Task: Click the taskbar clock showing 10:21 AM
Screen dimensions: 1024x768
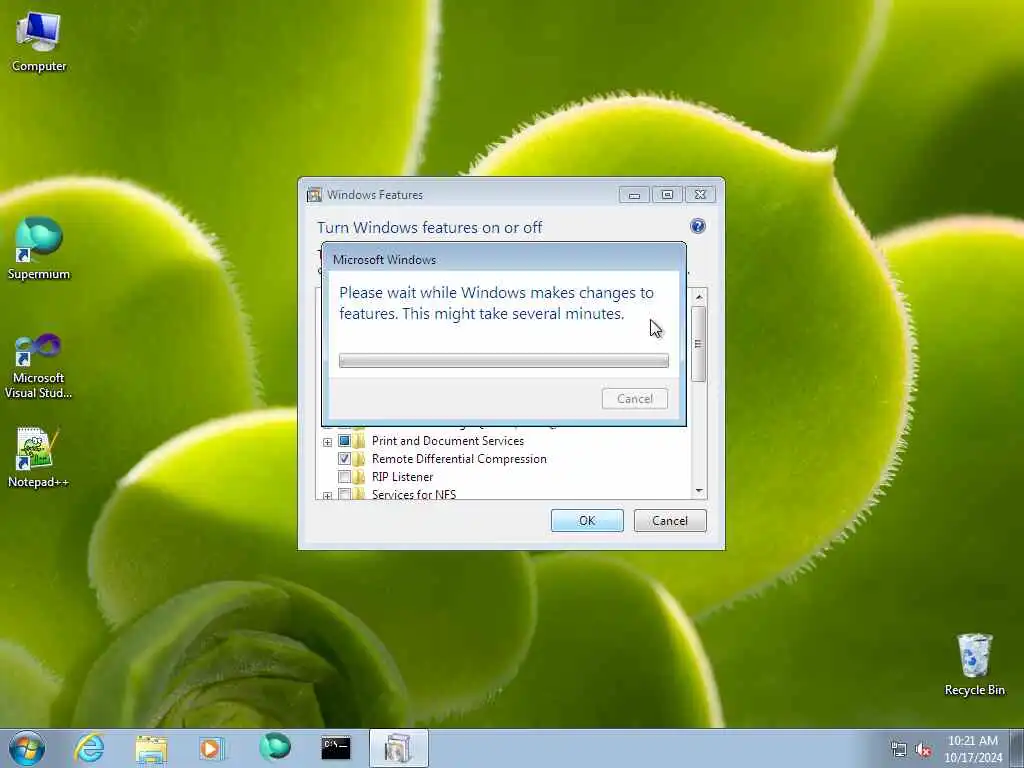Action: point(973,749)
